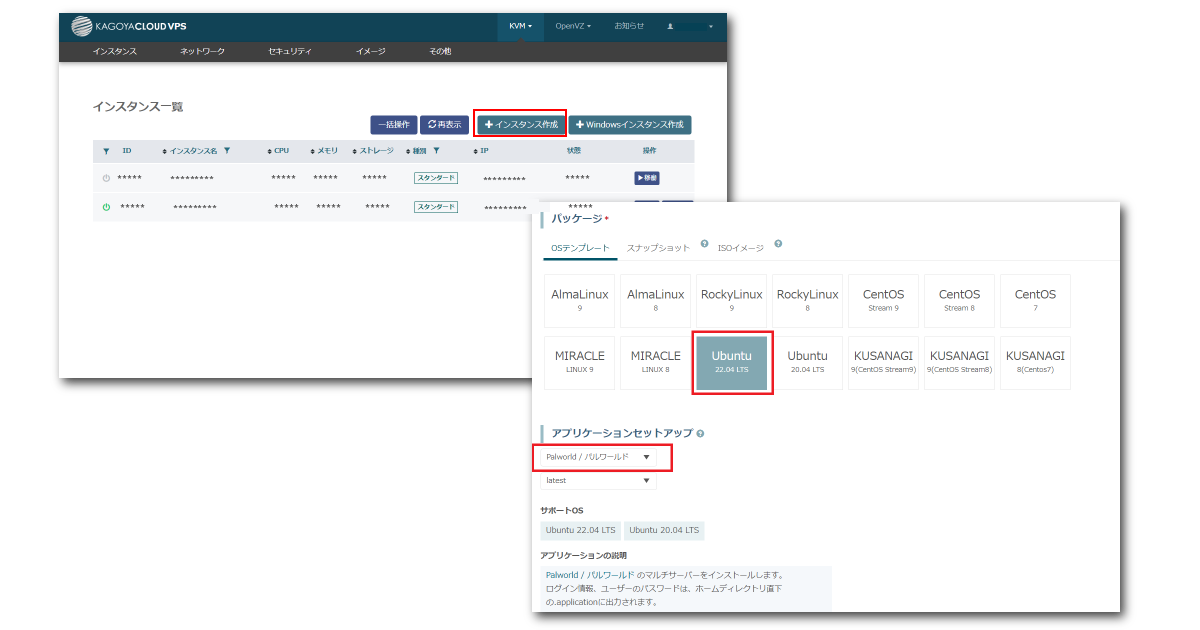Image resolution: width=1200 pixels, height=630 pixels.
Task: Click the gray power icon in first row
Action: click(x=106, y=178)
